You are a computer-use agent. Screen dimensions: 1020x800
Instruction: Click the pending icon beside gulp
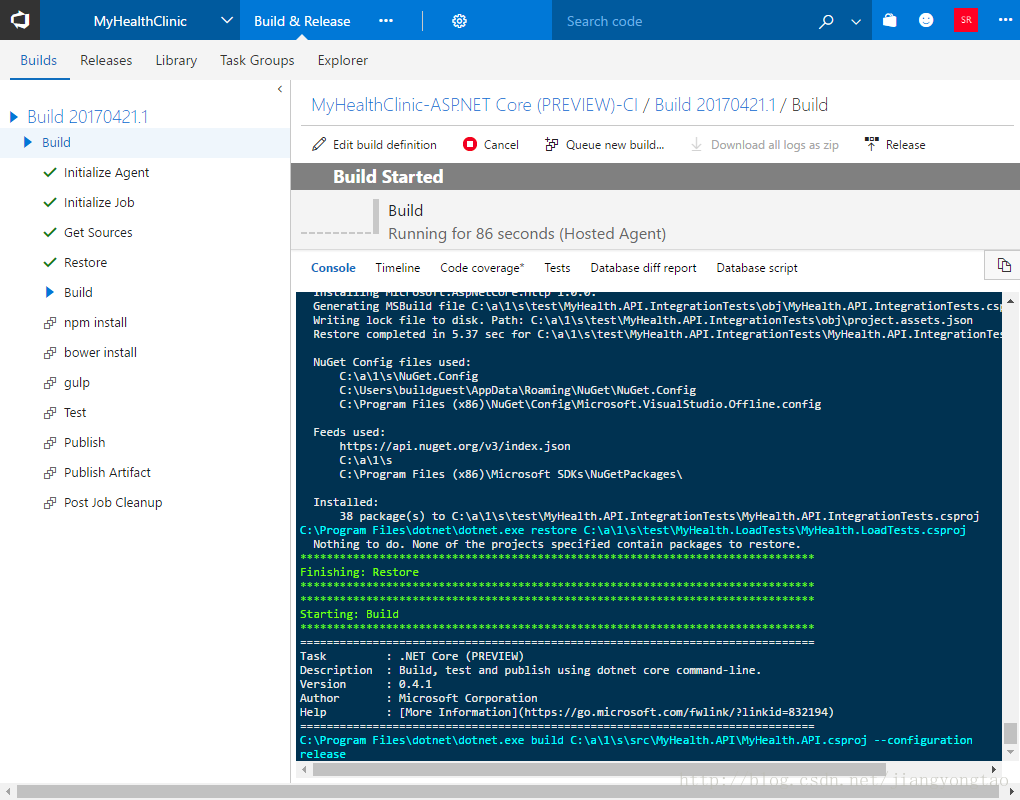49,382
